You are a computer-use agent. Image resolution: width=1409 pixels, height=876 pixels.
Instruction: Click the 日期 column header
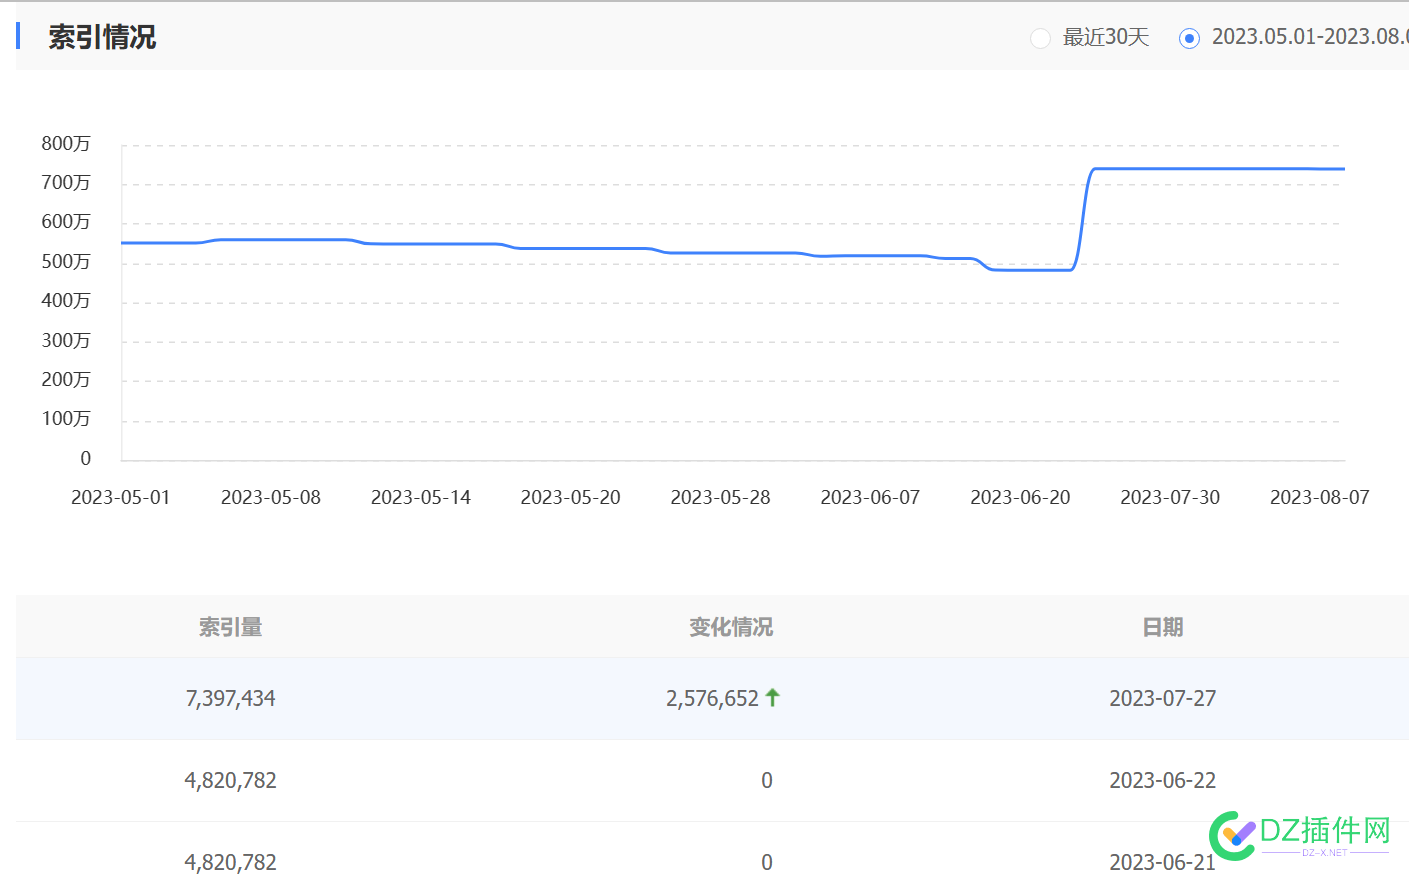1163,627
